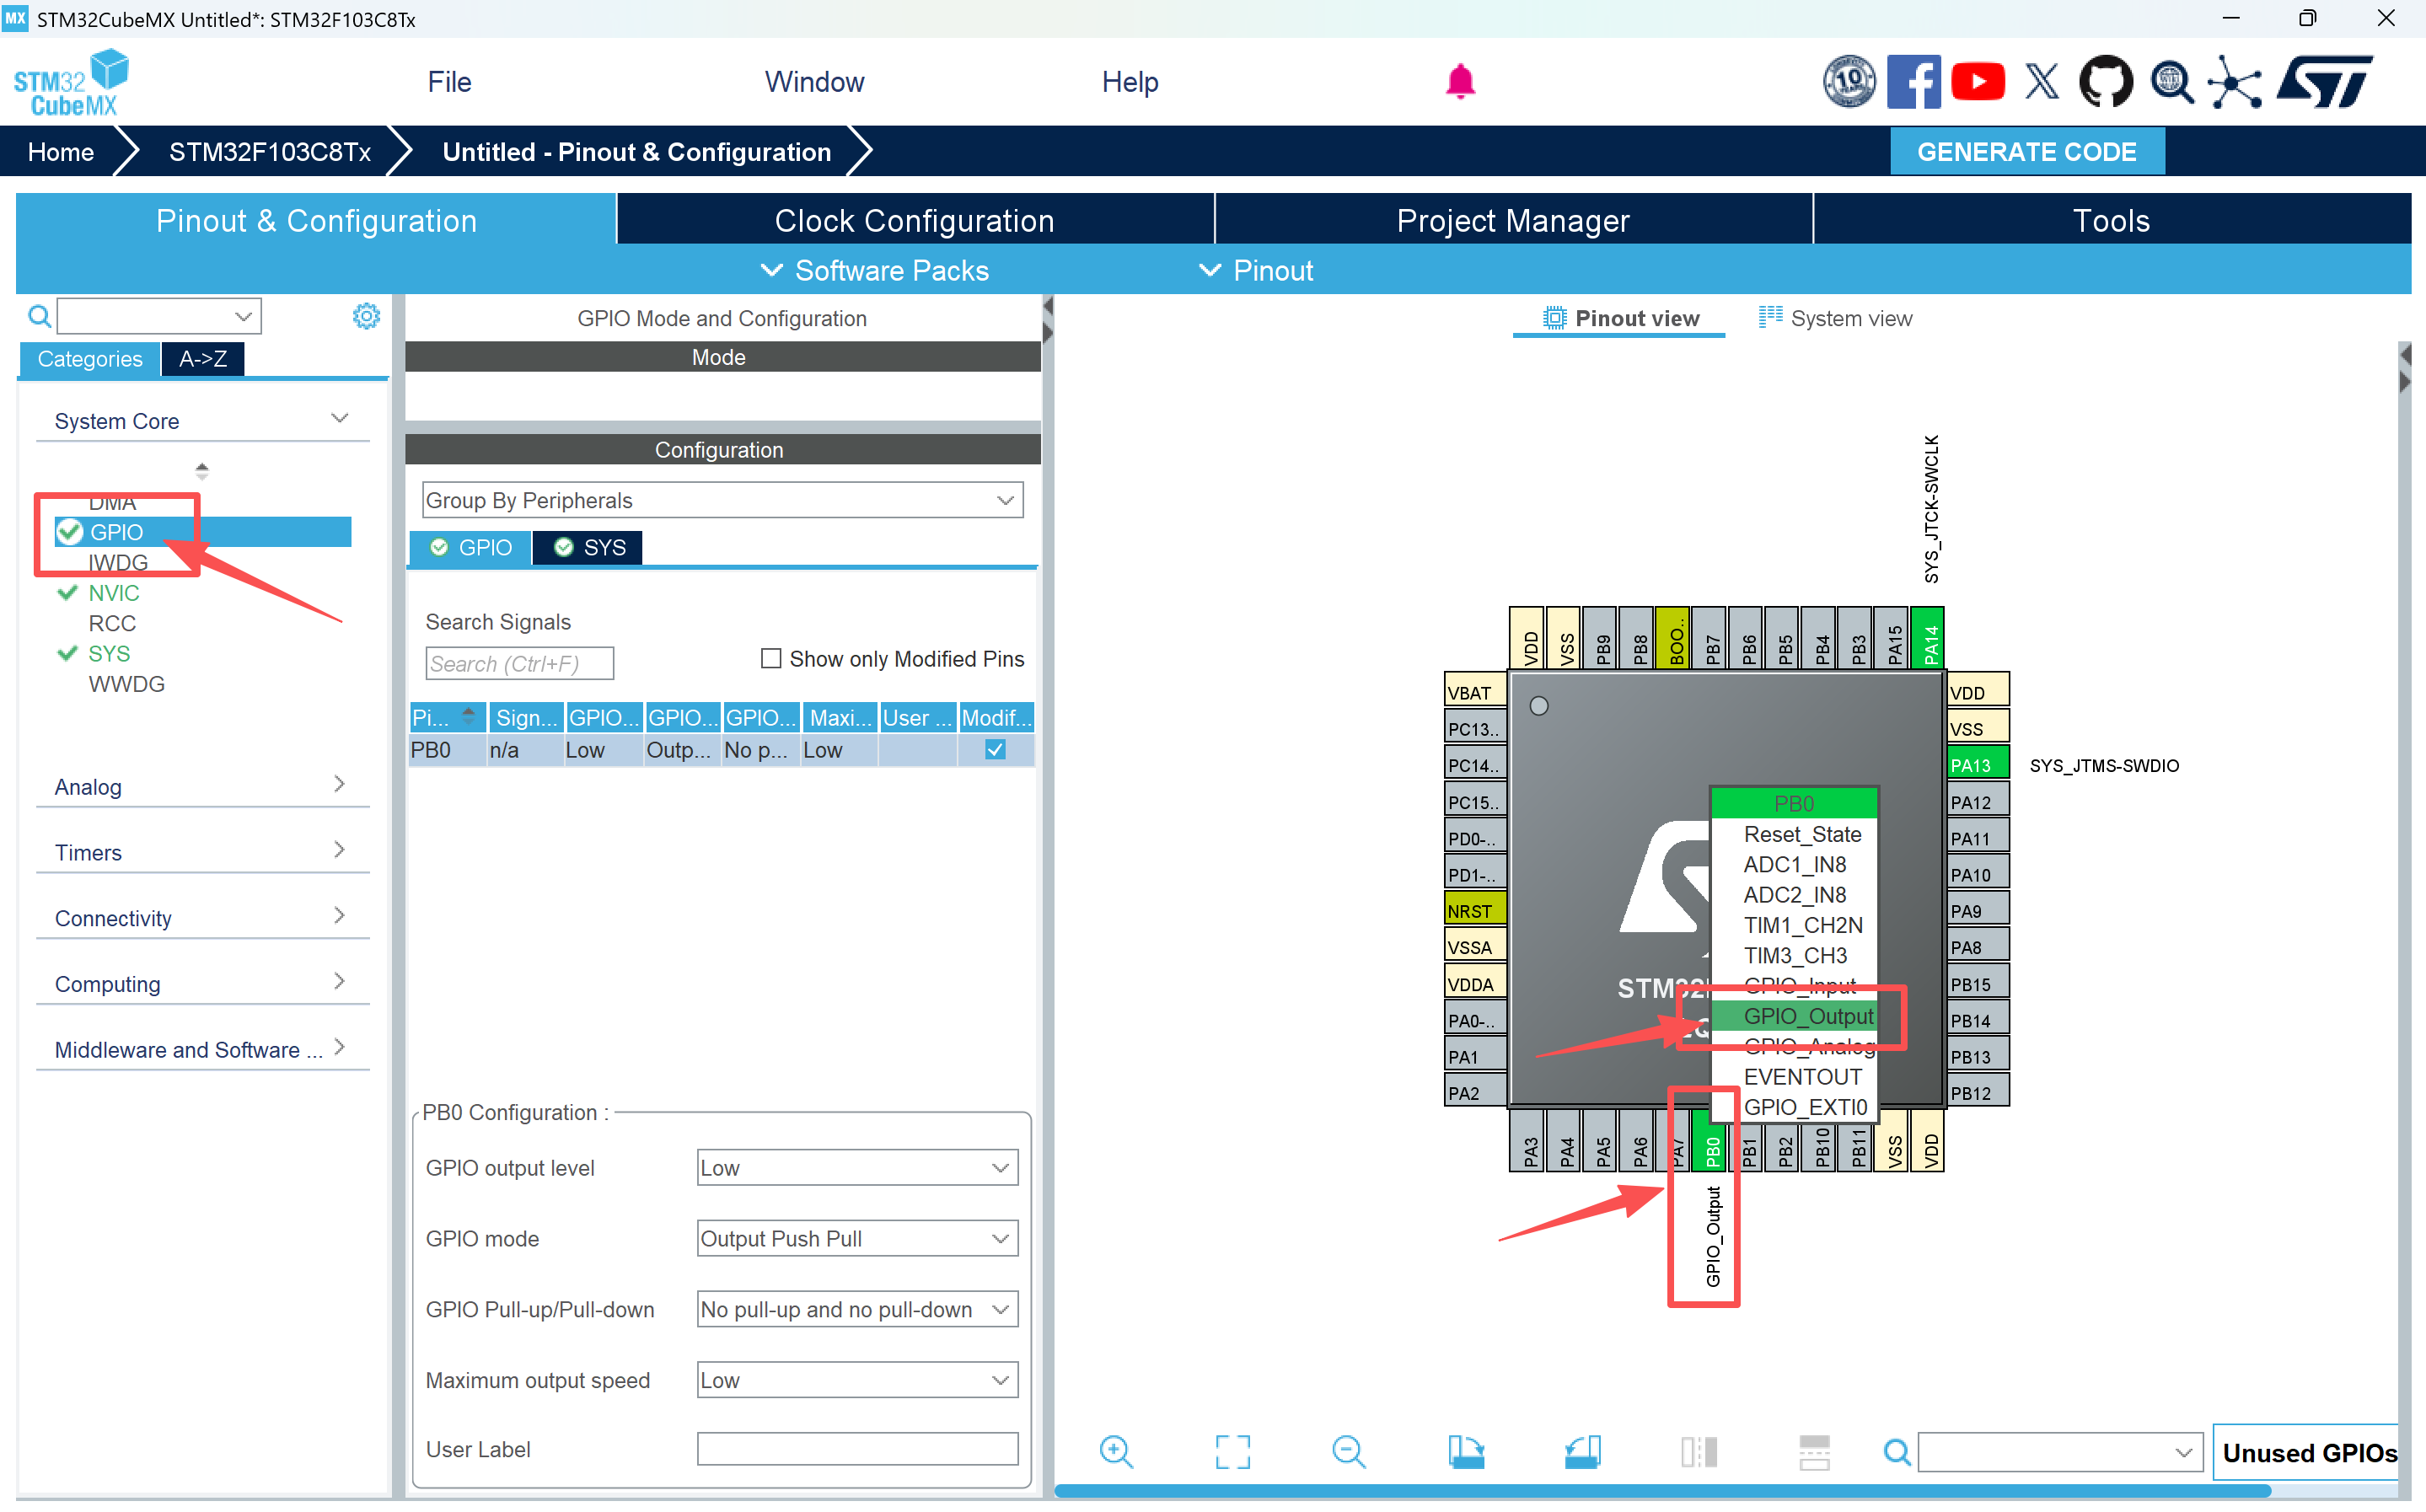Zoom in on the pinout view
The image size is (2426, 1512).
click(x=1116, y=1452)
